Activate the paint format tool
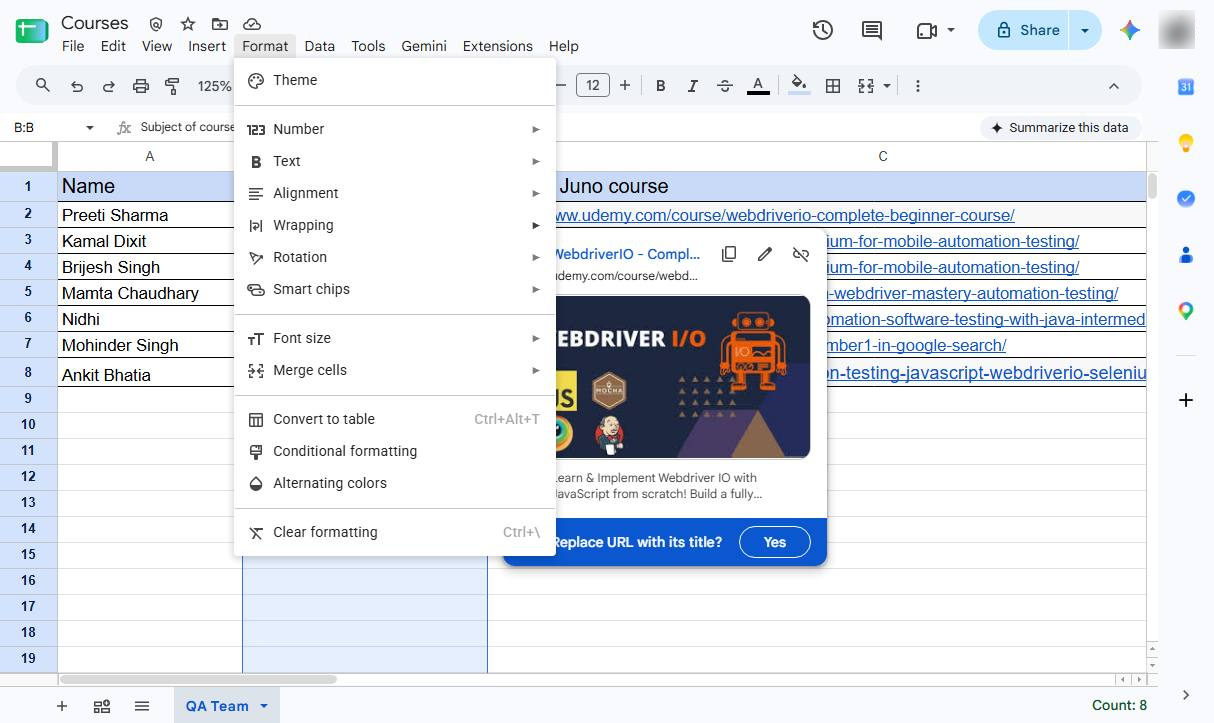The width and height of the screenshot is (1214, 723). pyautogui.click(x=172, y=86)
